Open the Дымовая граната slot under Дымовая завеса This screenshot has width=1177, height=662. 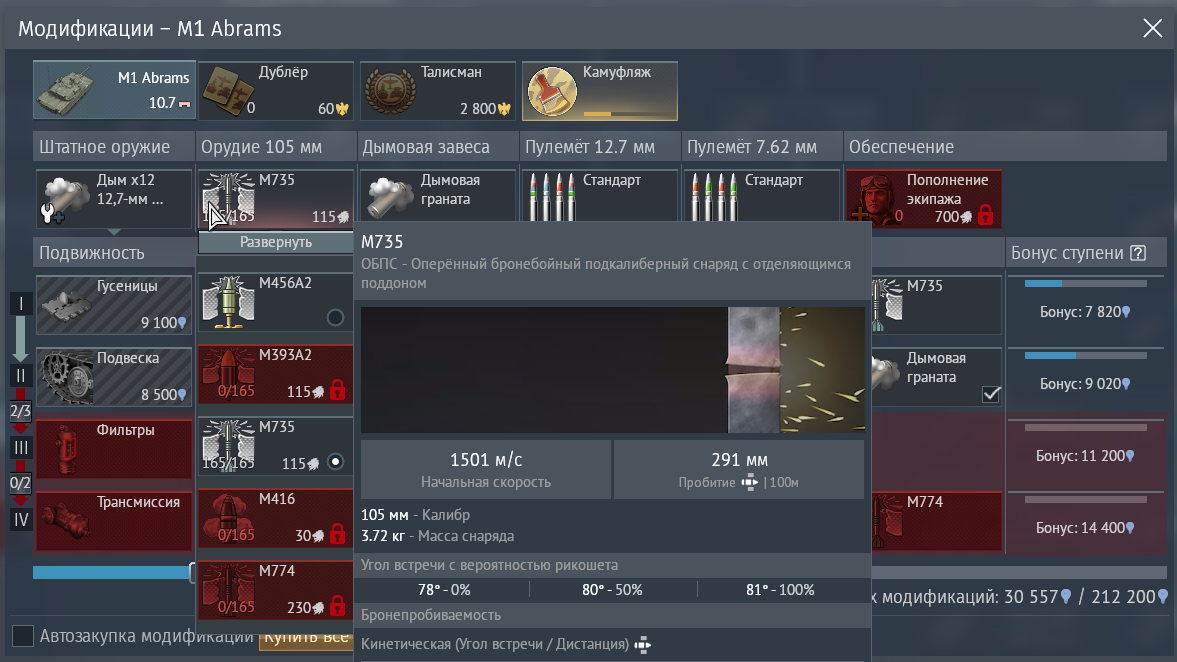point(438,195)
